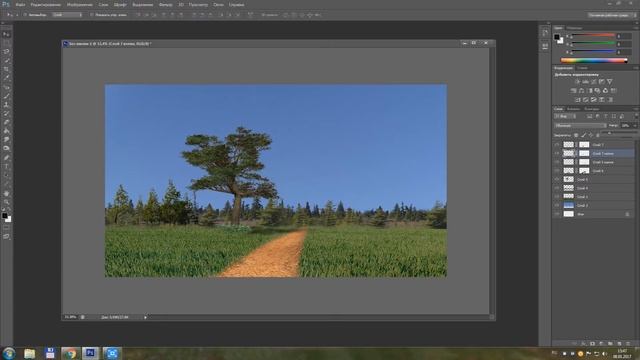Open the status bar document info arrow
The width and height of the screenshot is (640, 360).
145,317
